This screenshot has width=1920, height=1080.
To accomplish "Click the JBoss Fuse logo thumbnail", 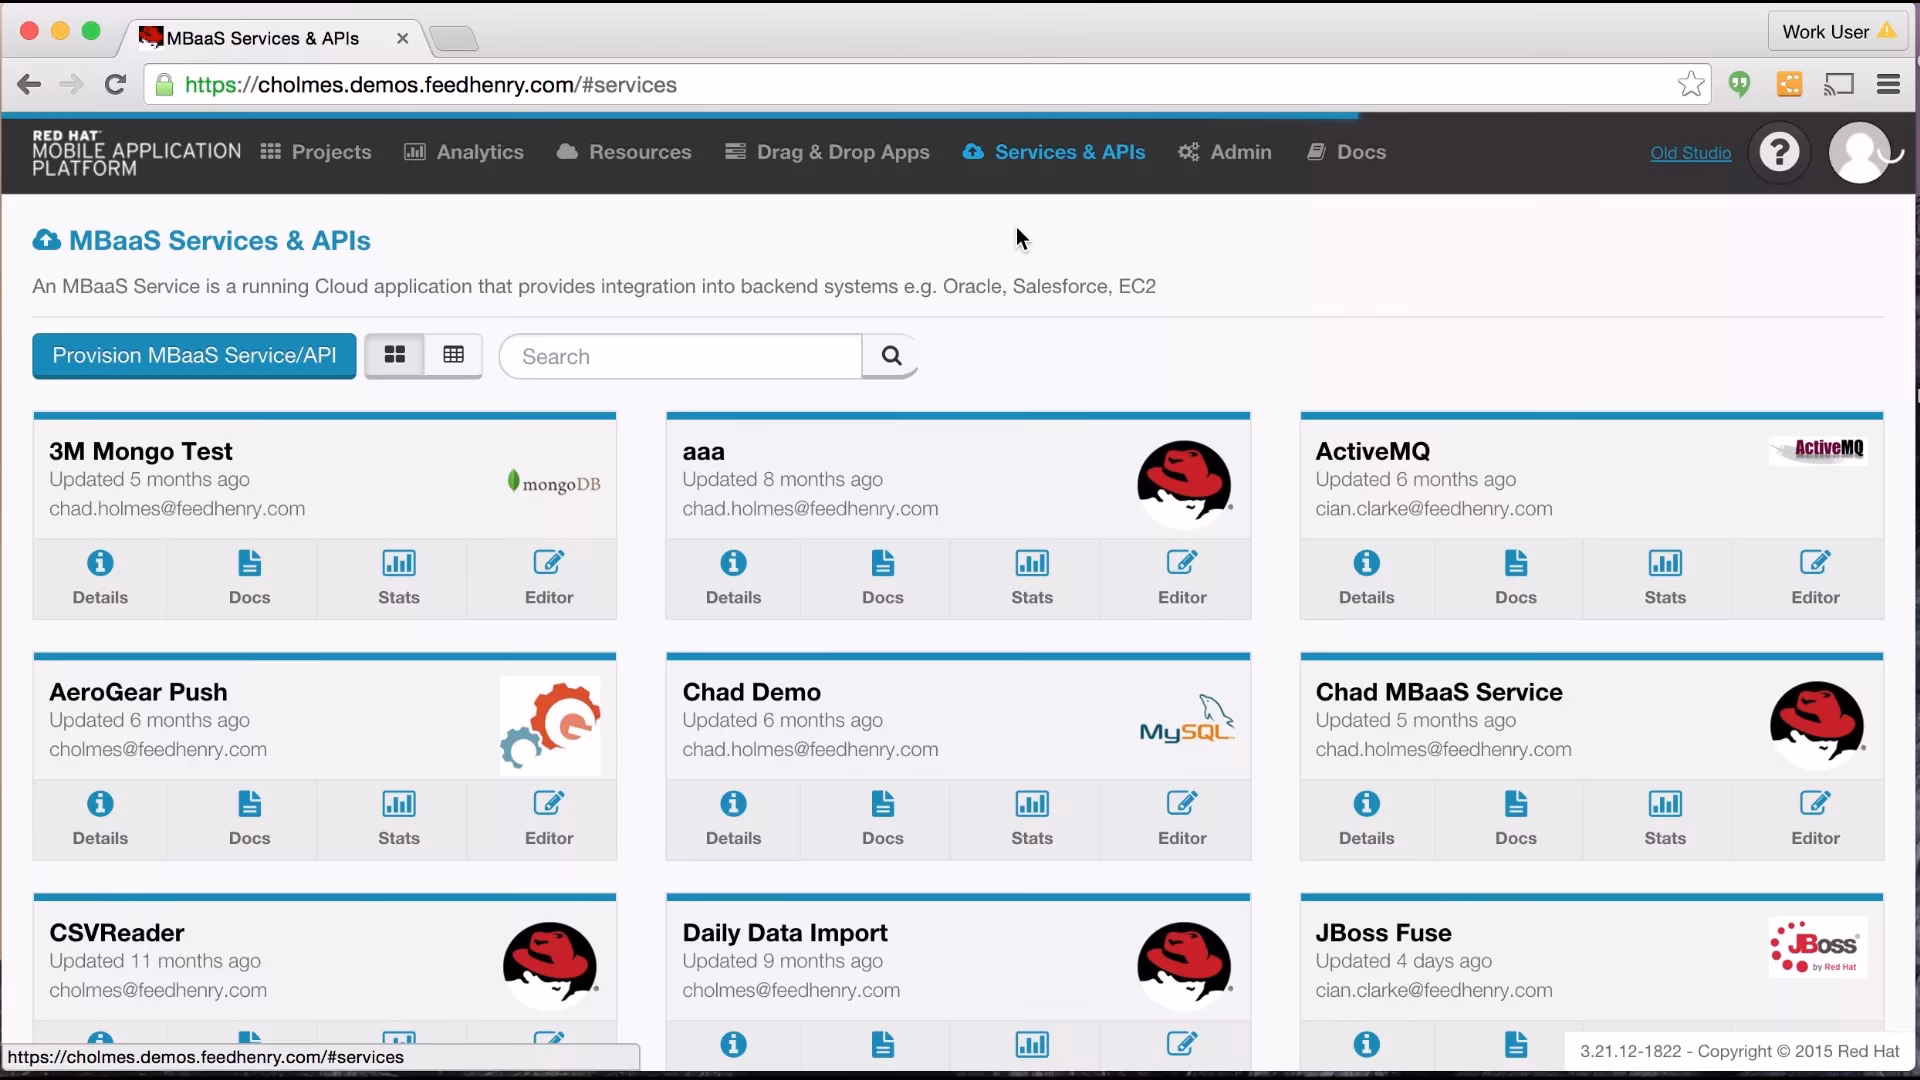I will pyautogui.click(x=1818, y=946).
